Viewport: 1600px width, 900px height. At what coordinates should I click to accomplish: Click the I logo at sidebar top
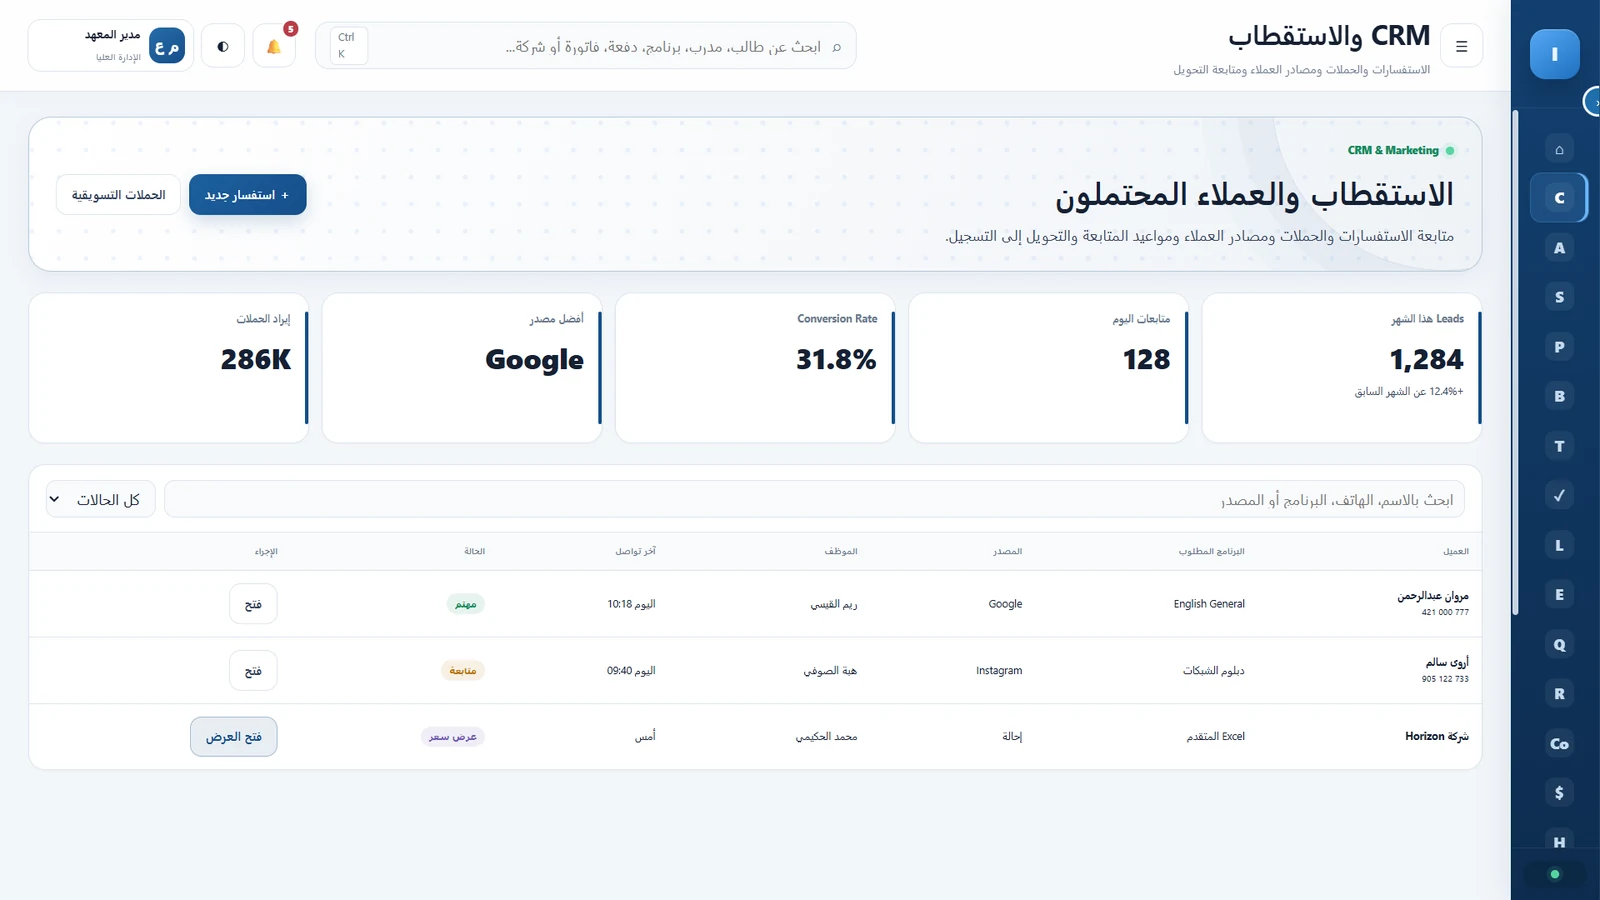pyautogui.click(x=1554, y=54)
